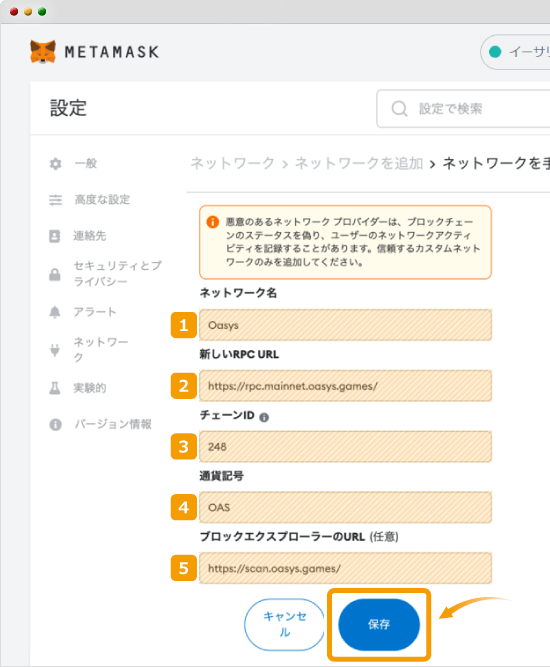Open セキュリティとプライバシー settings
Image resolution: width=550 pixels, height=667 pixels.
tap(117, 274)
